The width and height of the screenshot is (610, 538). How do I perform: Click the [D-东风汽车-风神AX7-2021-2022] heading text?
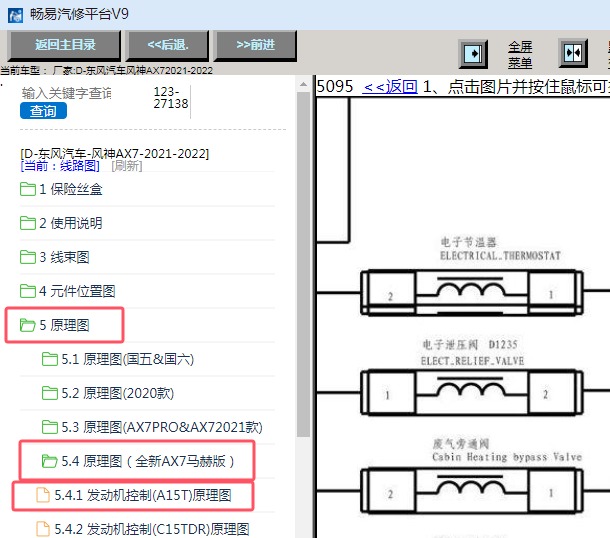(115, 154)
